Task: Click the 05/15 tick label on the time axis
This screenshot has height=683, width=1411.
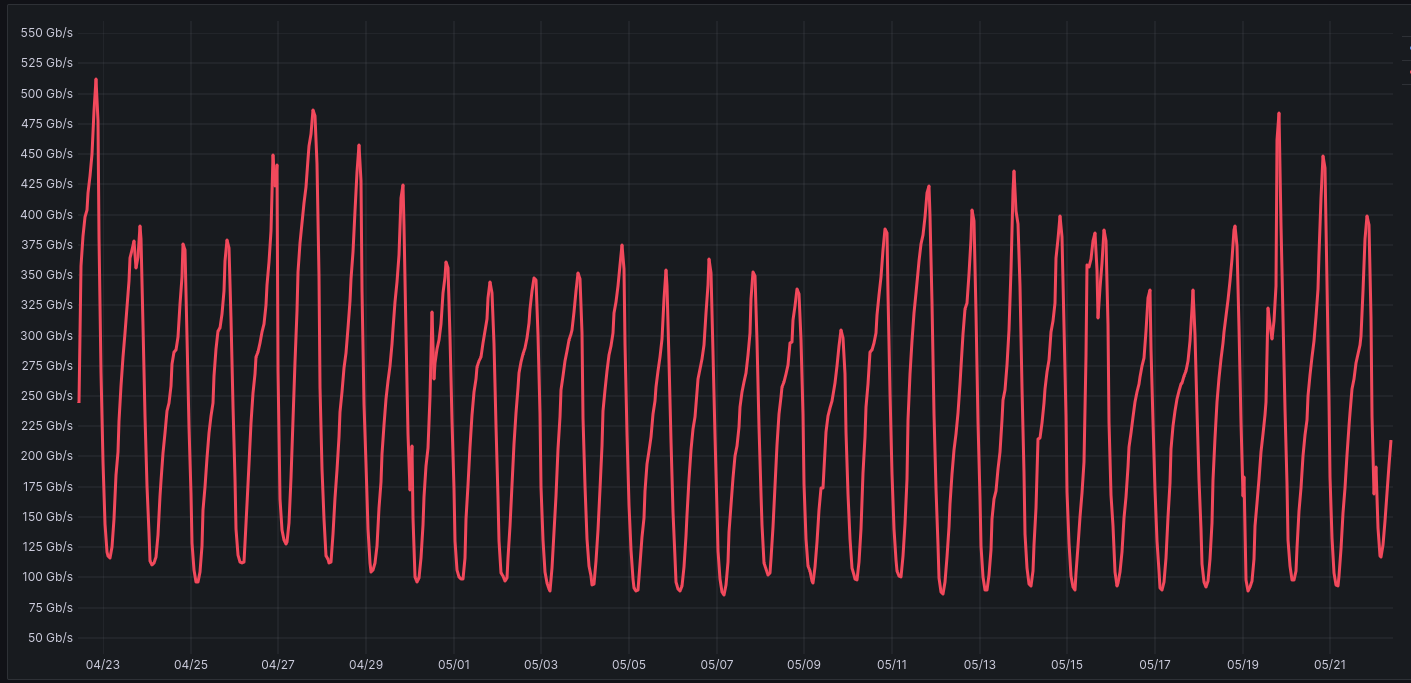Action: 1067,664
